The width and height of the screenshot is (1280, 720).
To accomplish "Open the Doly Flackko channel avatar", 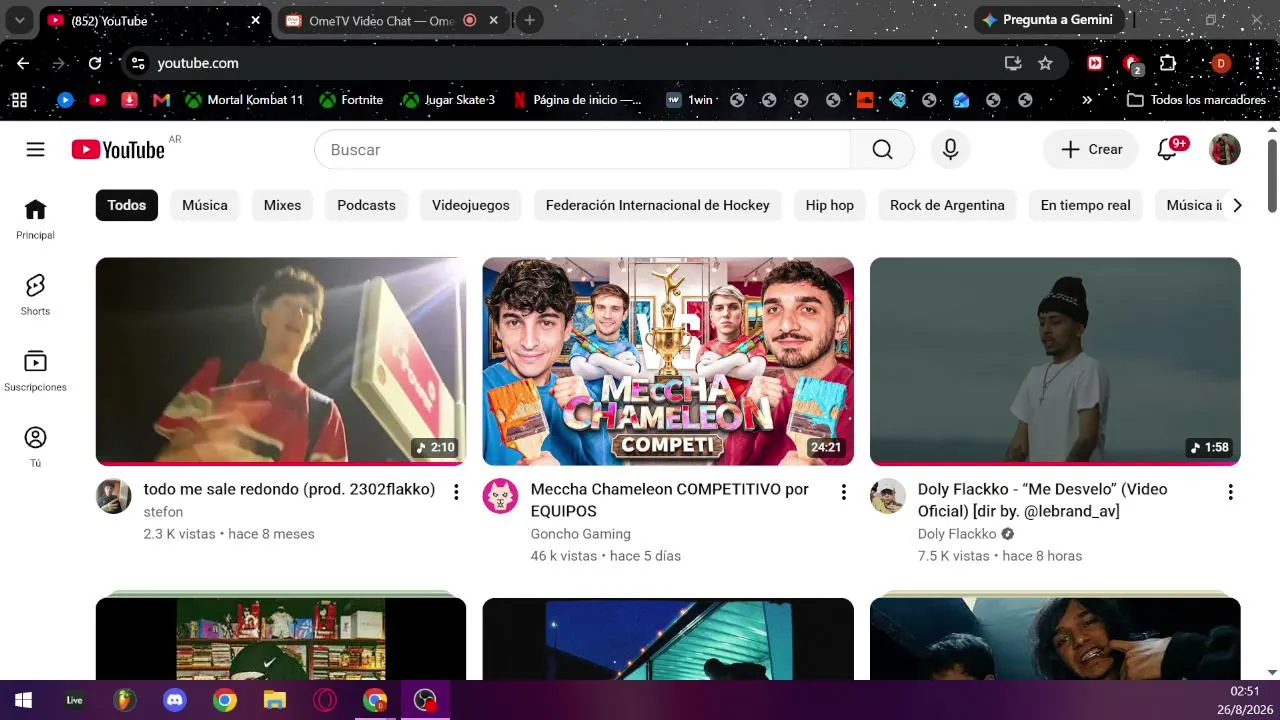I will pyautogui.click(x=887, y=496).
